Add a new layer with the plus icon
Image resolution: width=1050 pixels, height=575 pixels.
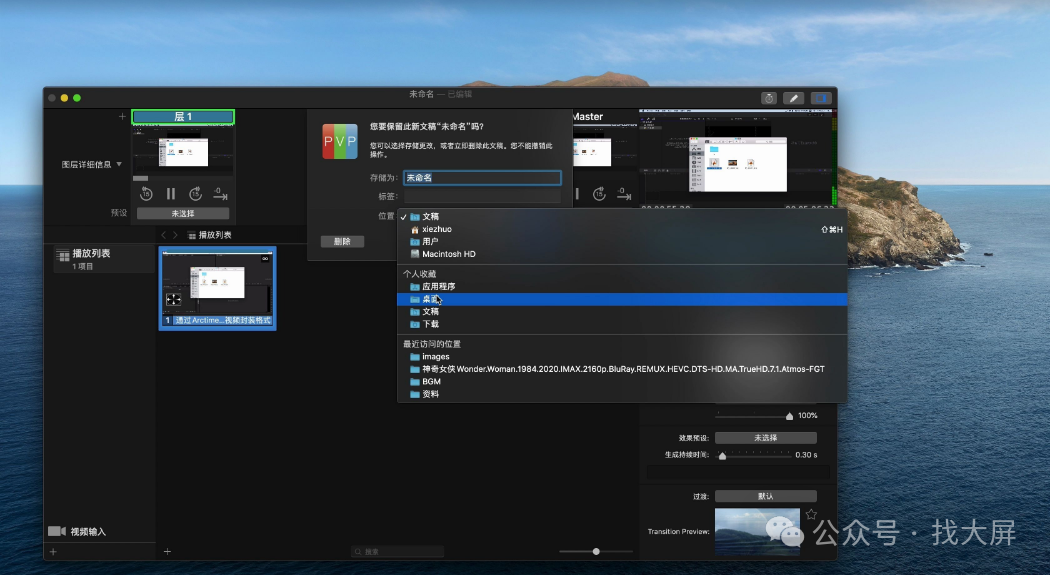click(122, 117)
